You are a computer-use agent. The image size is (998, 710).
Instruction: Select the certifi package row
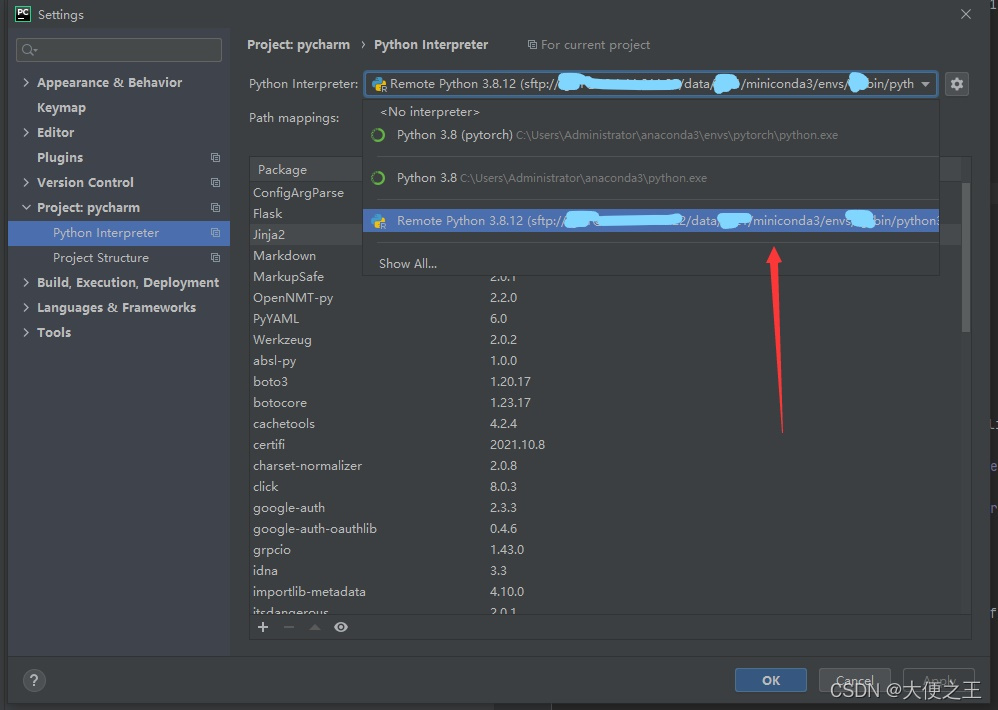pyautogui.click(x=605, y=445)
